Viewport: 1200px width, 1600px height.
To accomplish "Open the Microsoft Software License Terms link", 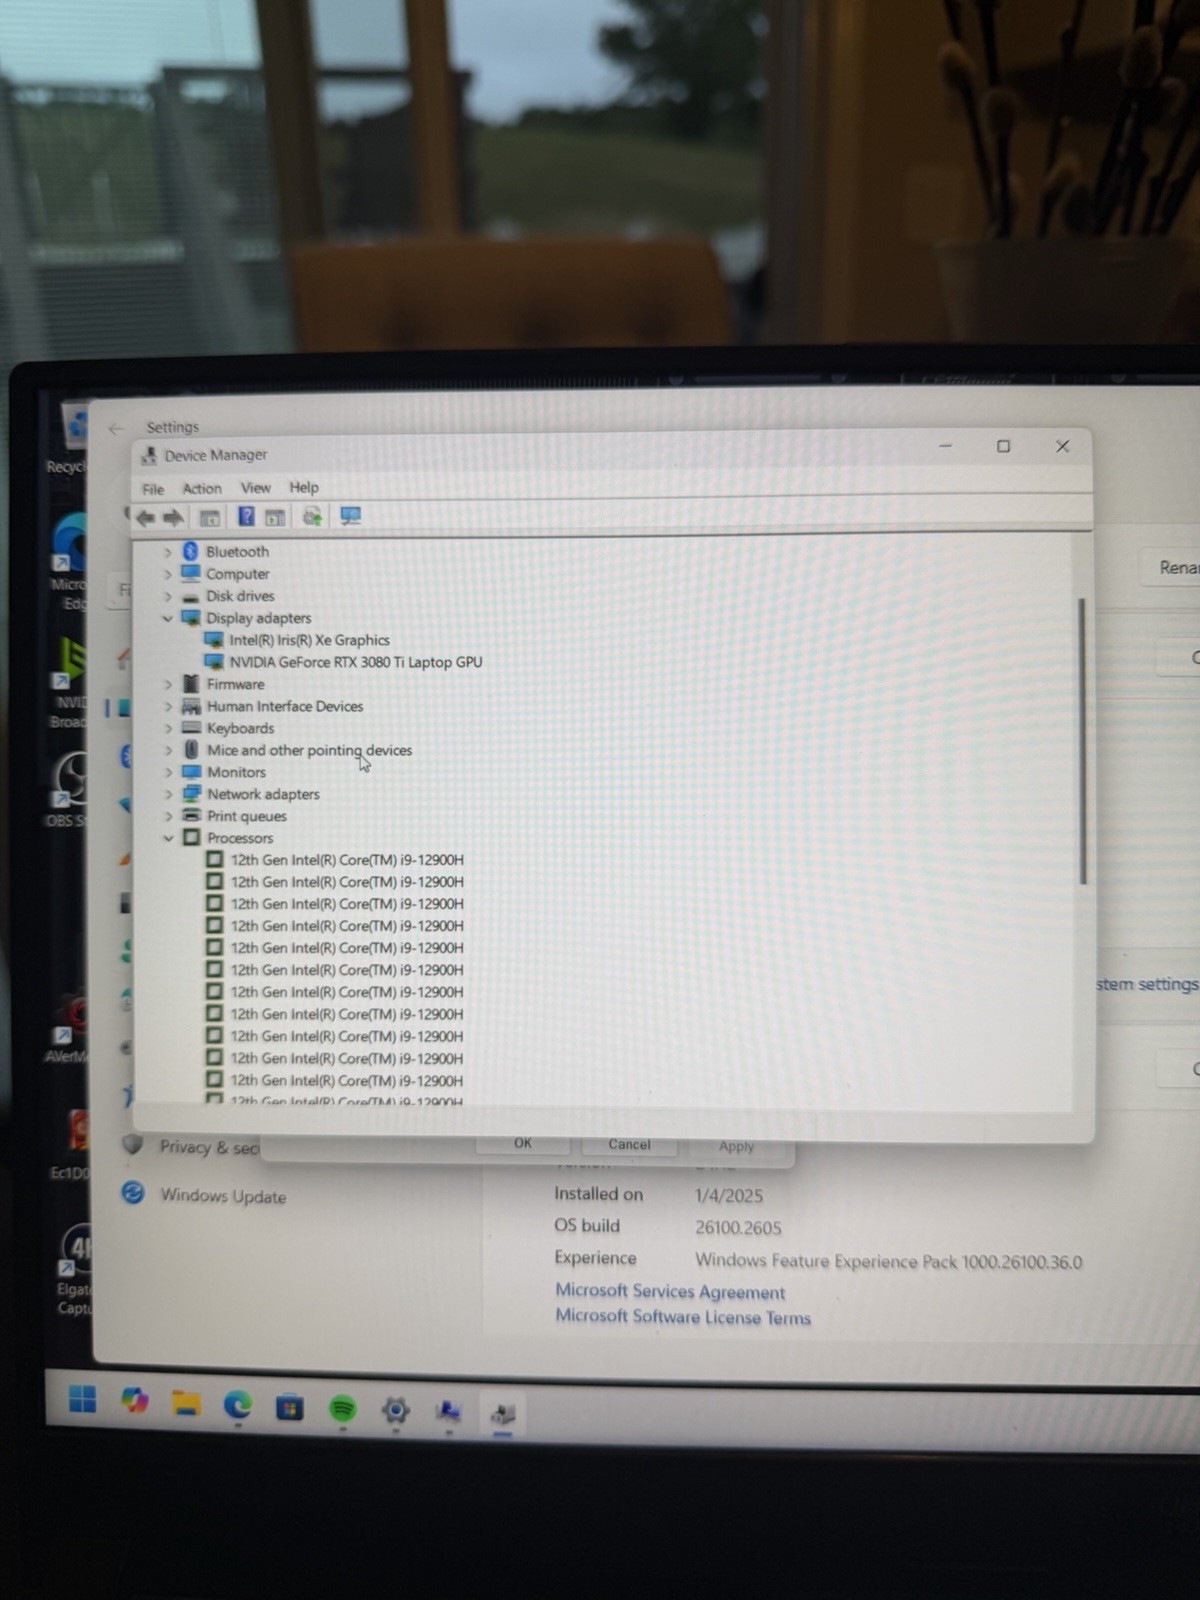I will [683, 1317].
